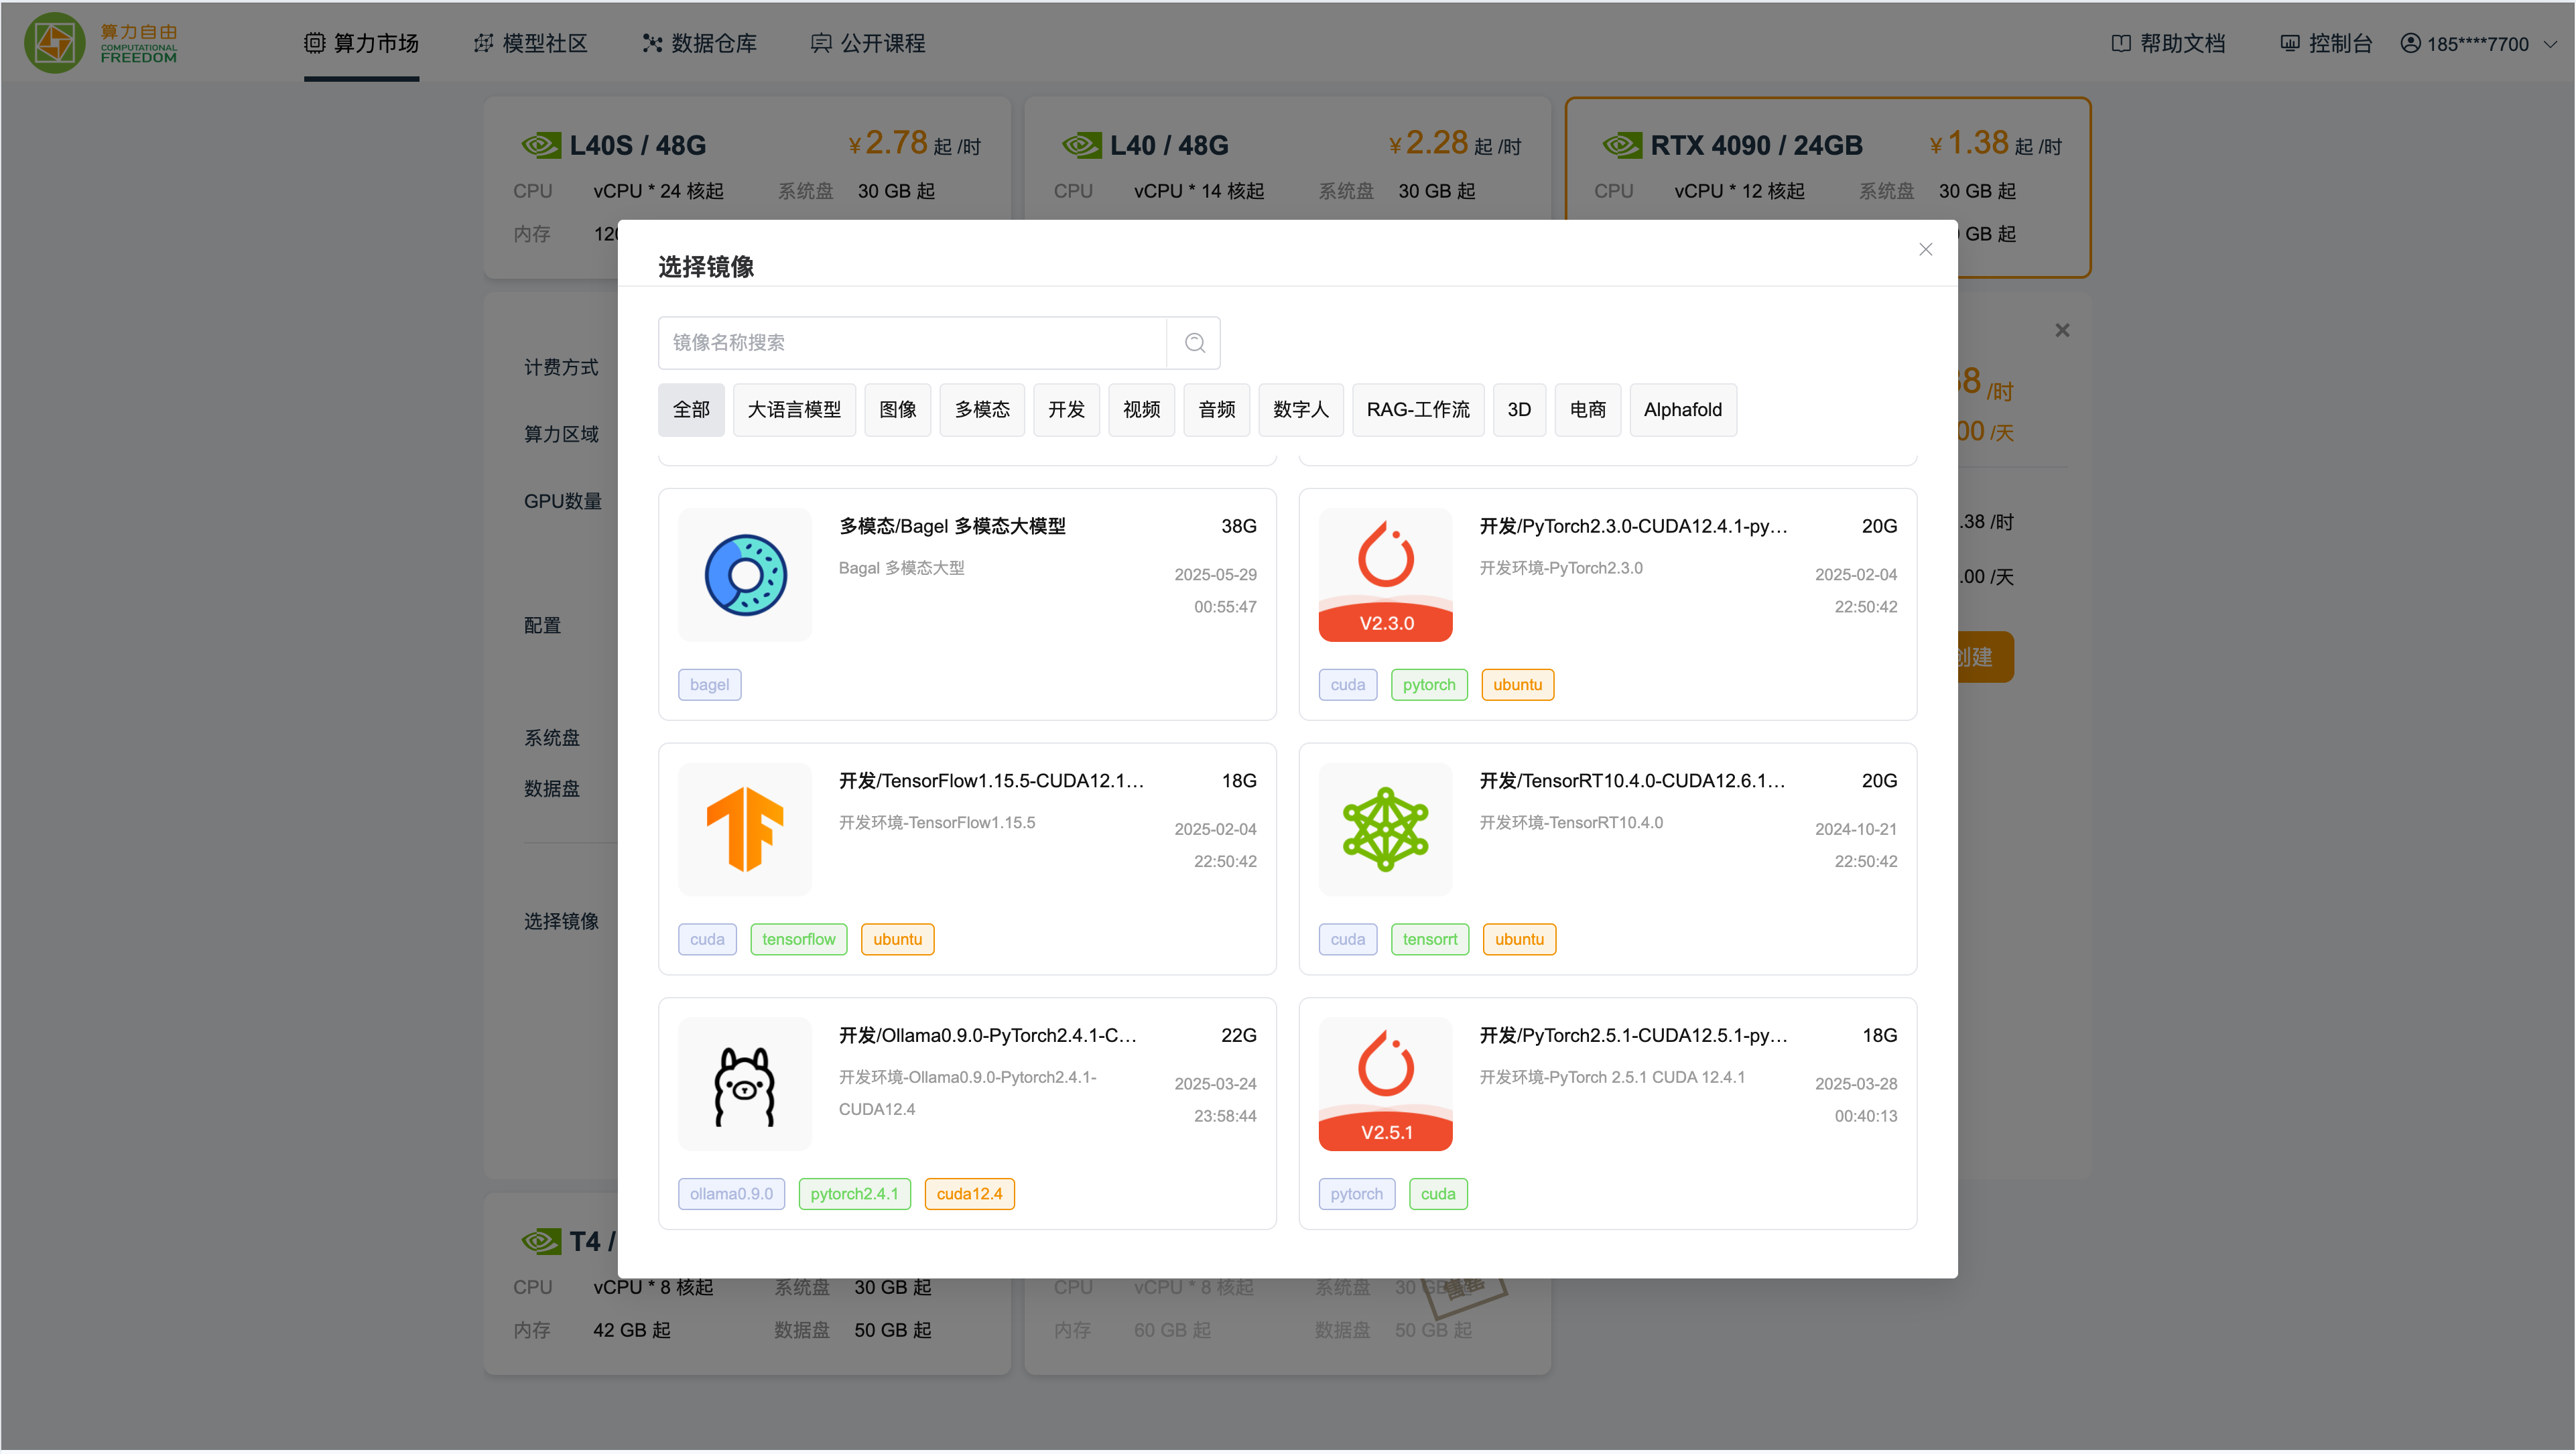Click the Freedom logo in header
2576x1454 pixels.
(100, 43)
